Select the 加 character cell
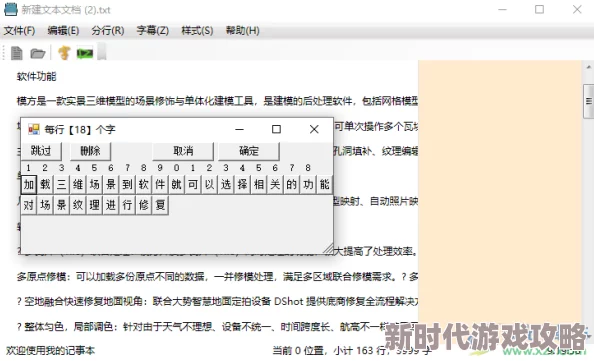 point(28,184)
